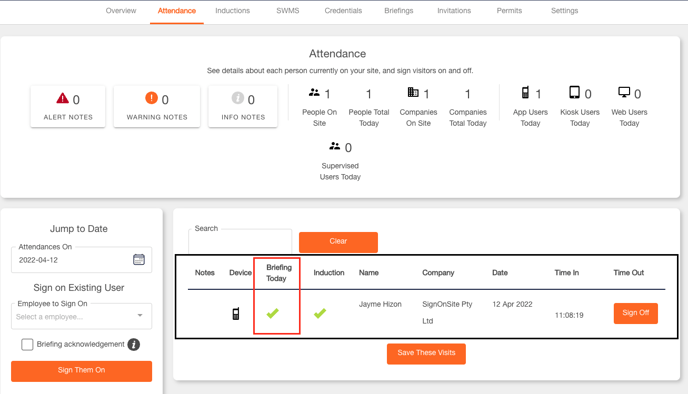688x394 pixels.
Task: Switch to the Inductions tab
Action: click(x=233, y=11)
